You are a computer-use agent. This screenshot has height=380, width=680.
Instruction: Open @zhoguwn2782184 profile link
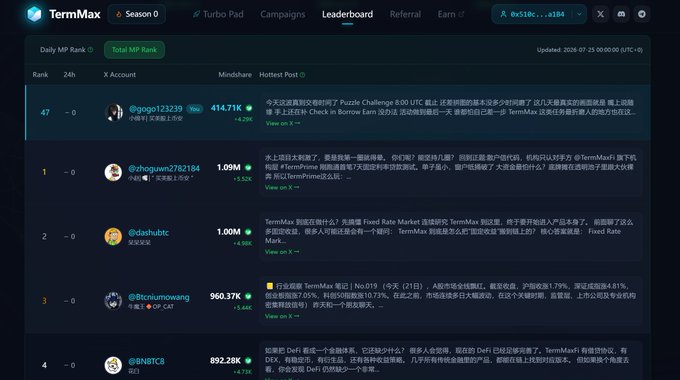164,168
